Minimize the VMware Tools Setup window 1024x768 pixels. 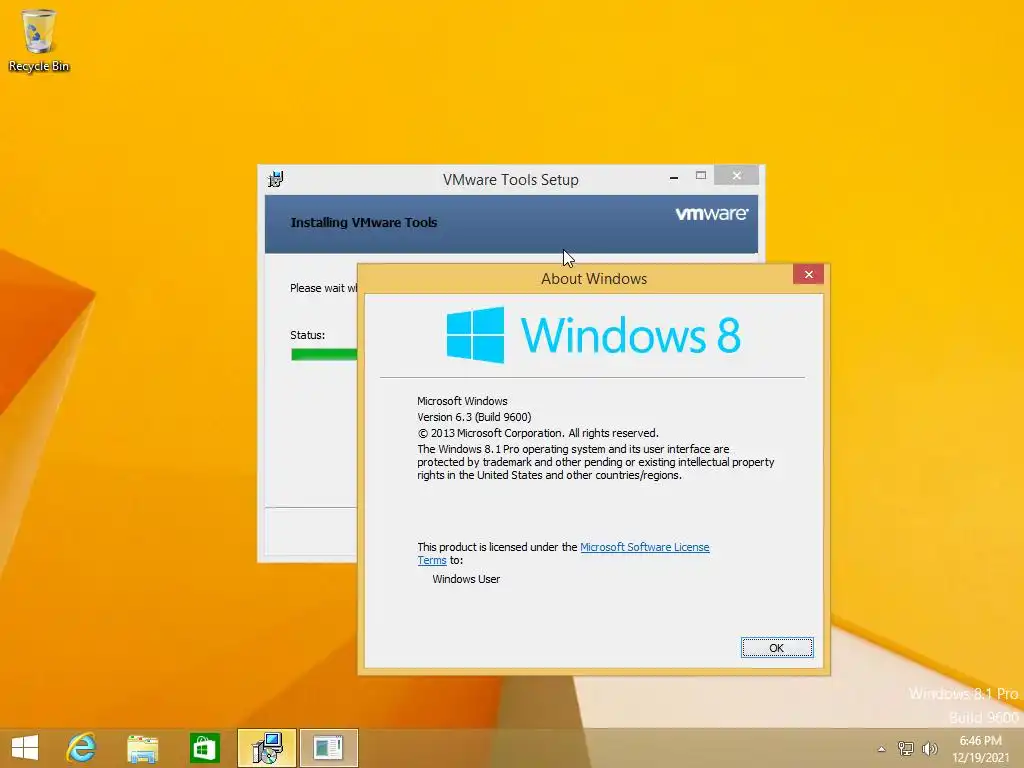[x=673, y=176]
